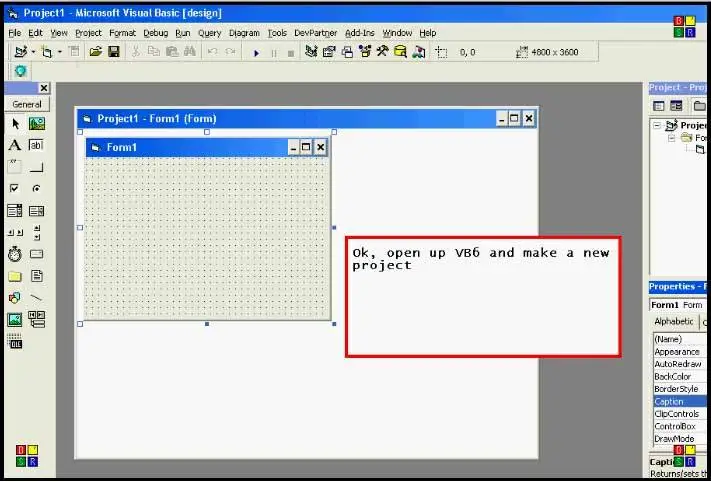
Task: Click the Cut scissors icon
Action: (135, 52)
